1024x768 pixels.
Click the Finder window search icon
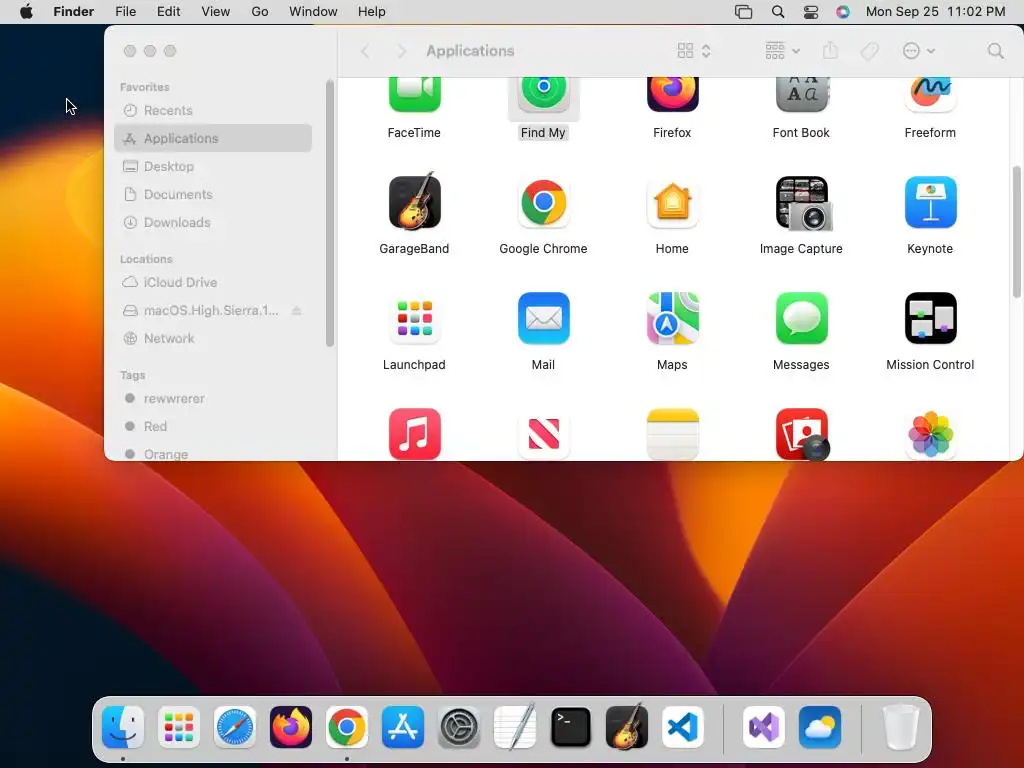(995, 51)
